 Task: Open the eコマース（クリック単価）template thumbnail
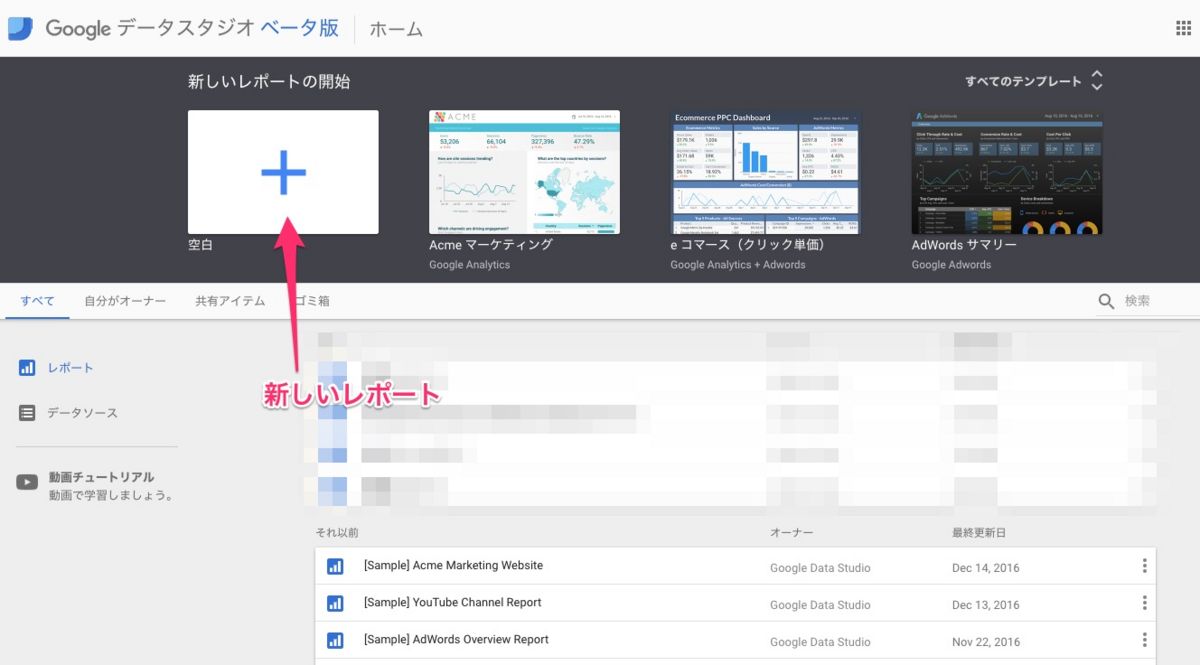(x=765, y=172)
